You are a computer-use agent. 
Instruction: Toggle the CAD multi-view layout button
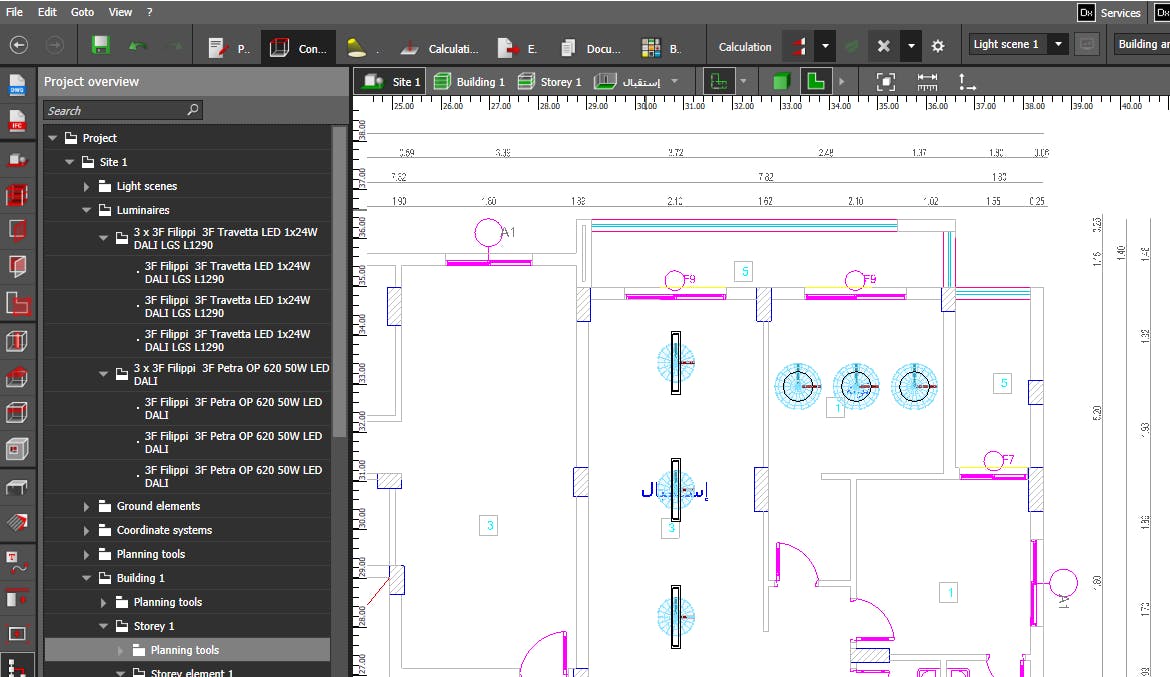pyautogui.click(x=719, y=81)
